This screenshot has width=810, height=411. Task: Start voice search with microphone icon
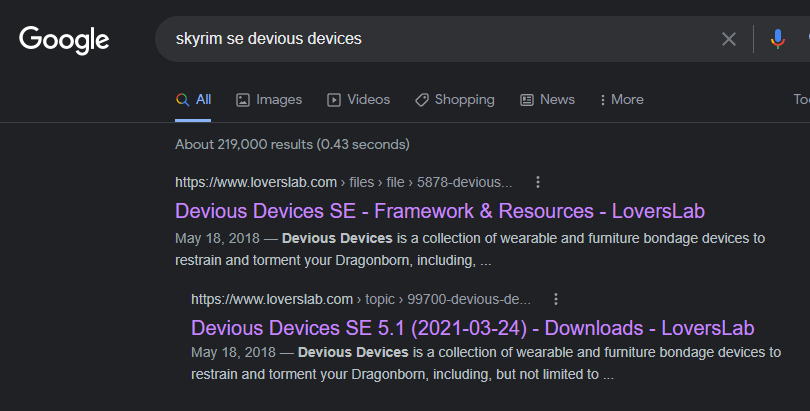click(x=777, y=39)
